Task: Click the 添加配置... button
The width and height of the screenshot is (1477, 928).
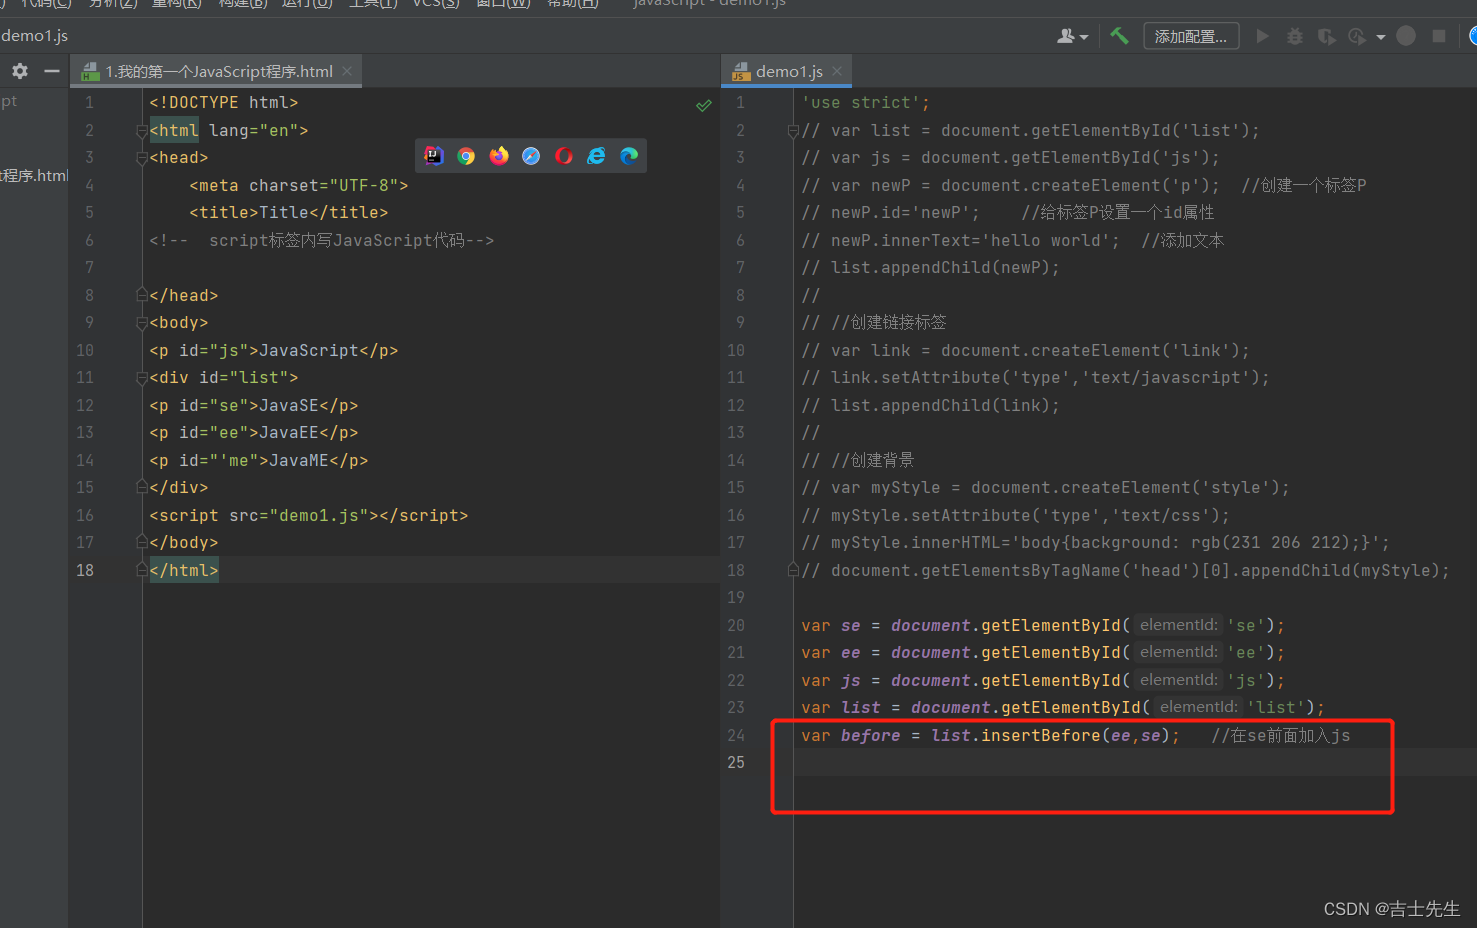Action: tap(1191, 36)
